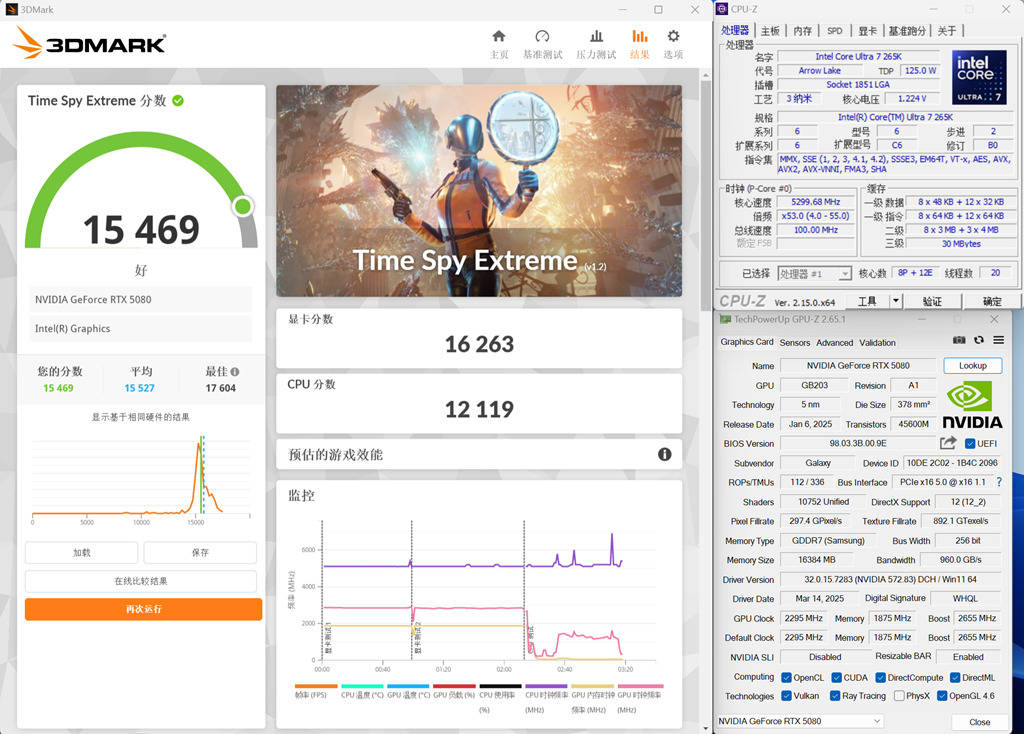The image size is (1024, 734).
Task: Click the Intel Core Ultra 7 logo in CPU-Z
Action: pyautogui.click(x=979, y=78)
